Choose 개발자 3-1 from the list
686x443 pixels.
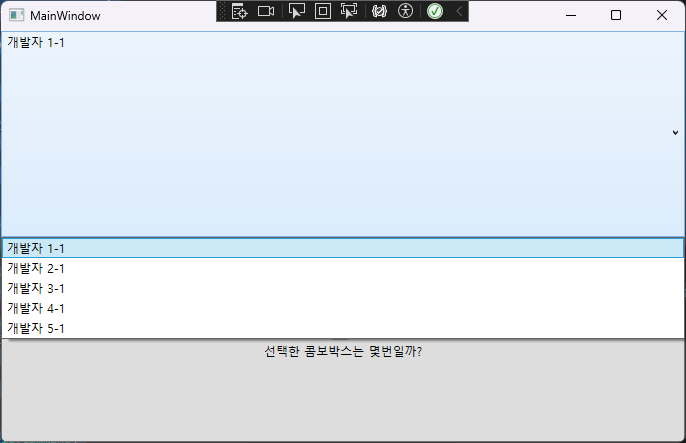(343, 288)
